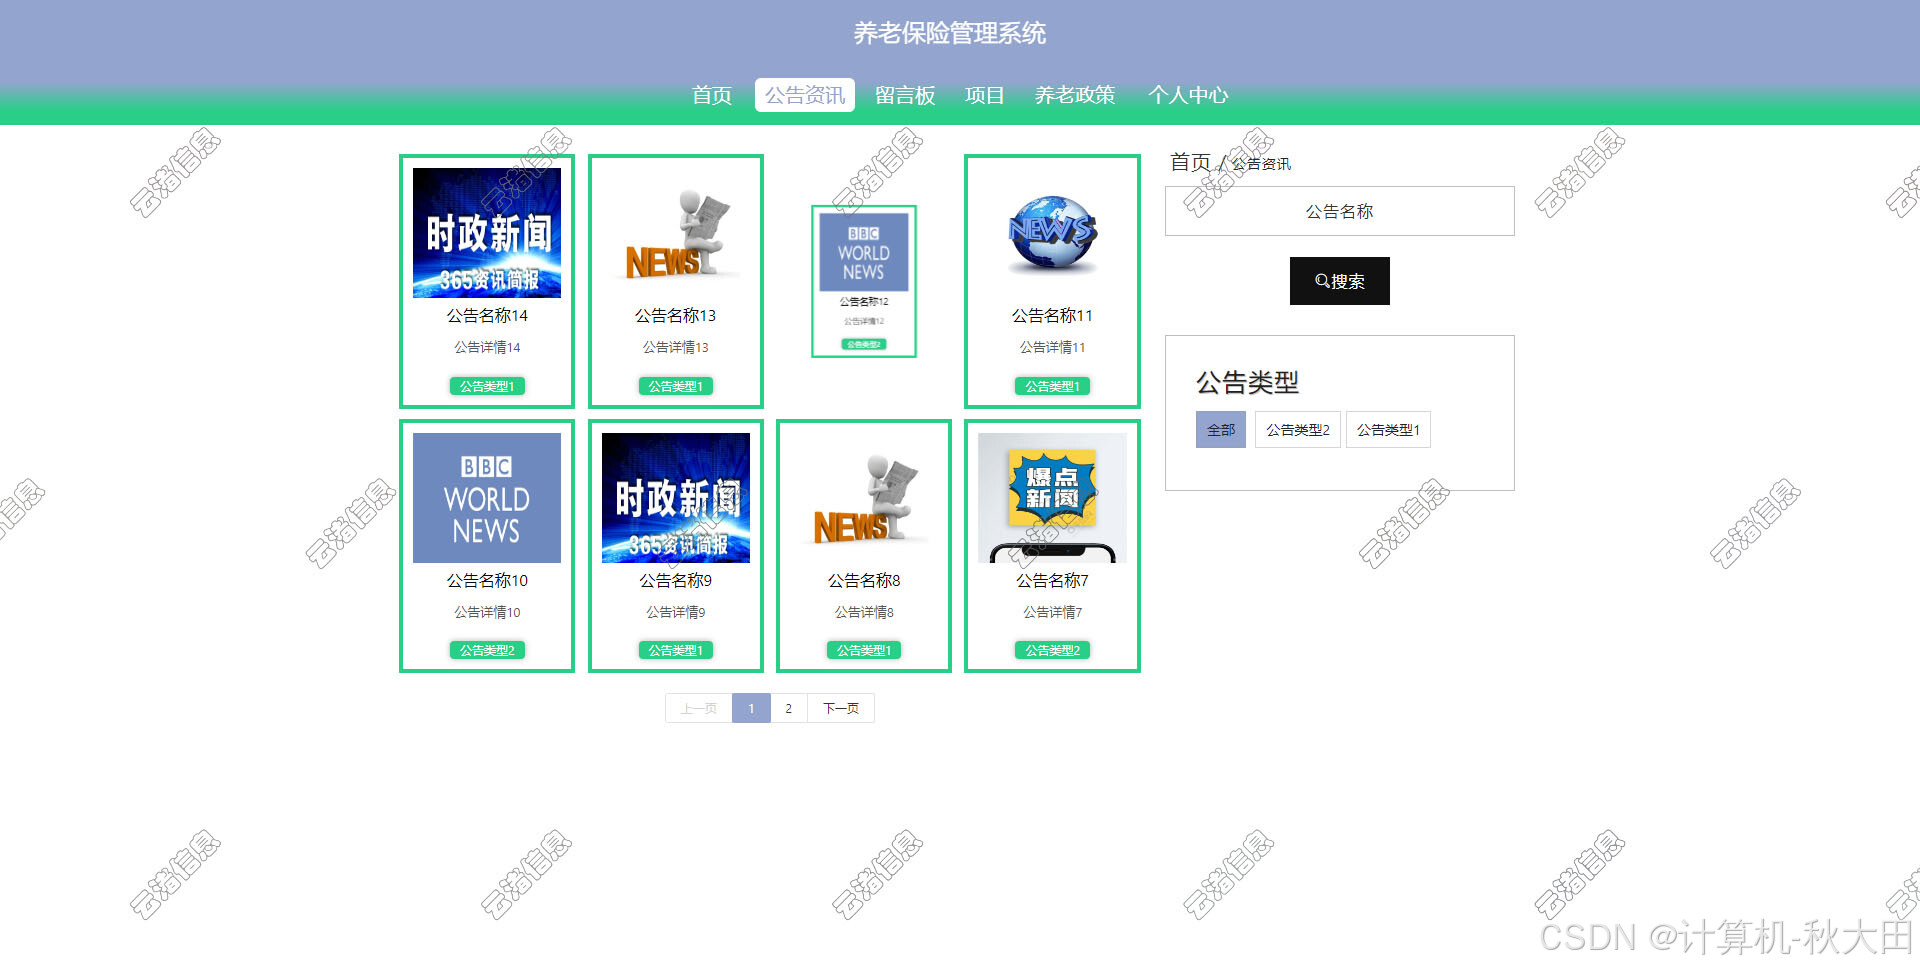Focus the 公告名称 search input field
Image resolution: width=1920 pixels, height=969 pixels.
pyautogui.click(x=1340, y=211)
